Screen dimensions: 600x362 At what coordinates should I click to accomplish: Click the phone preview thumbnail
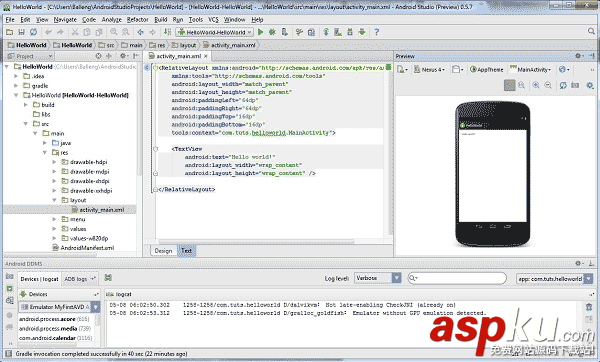tap(493, 174)
